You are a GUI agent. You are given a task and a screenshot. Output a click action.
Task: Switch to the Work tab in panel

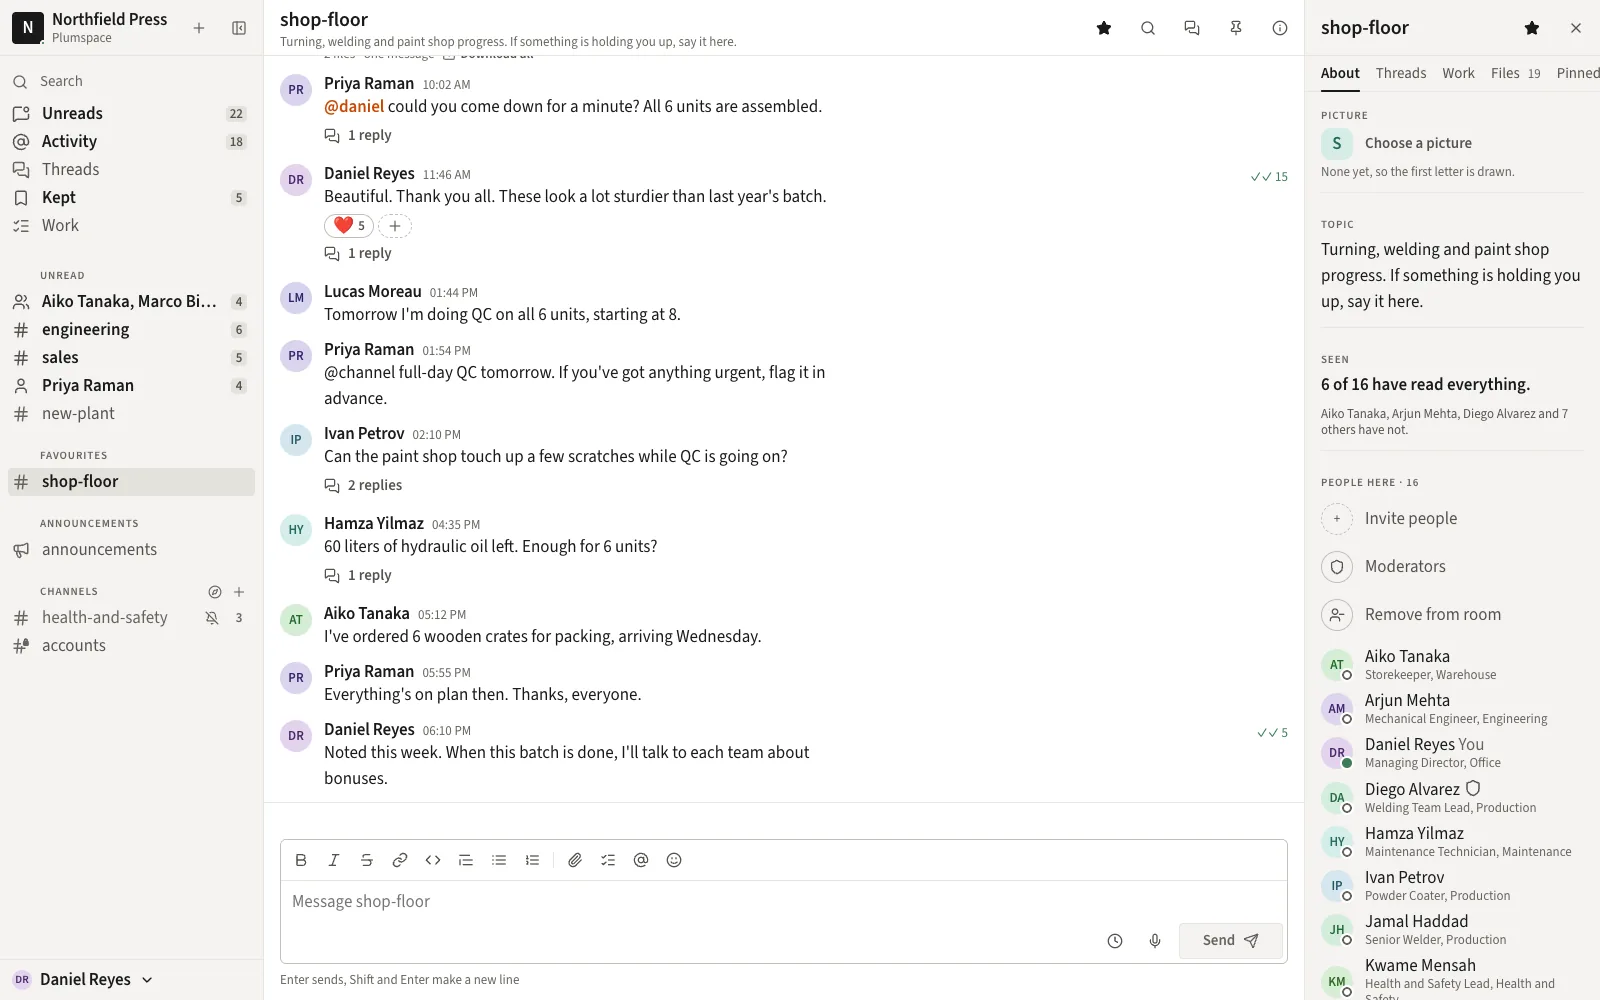point(1458,73)
